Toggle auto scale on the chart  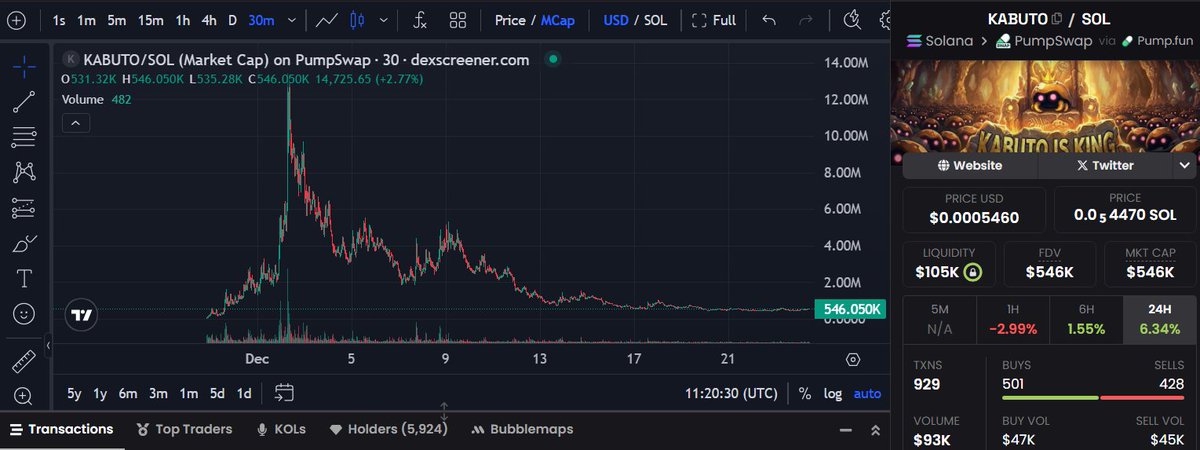867,394
